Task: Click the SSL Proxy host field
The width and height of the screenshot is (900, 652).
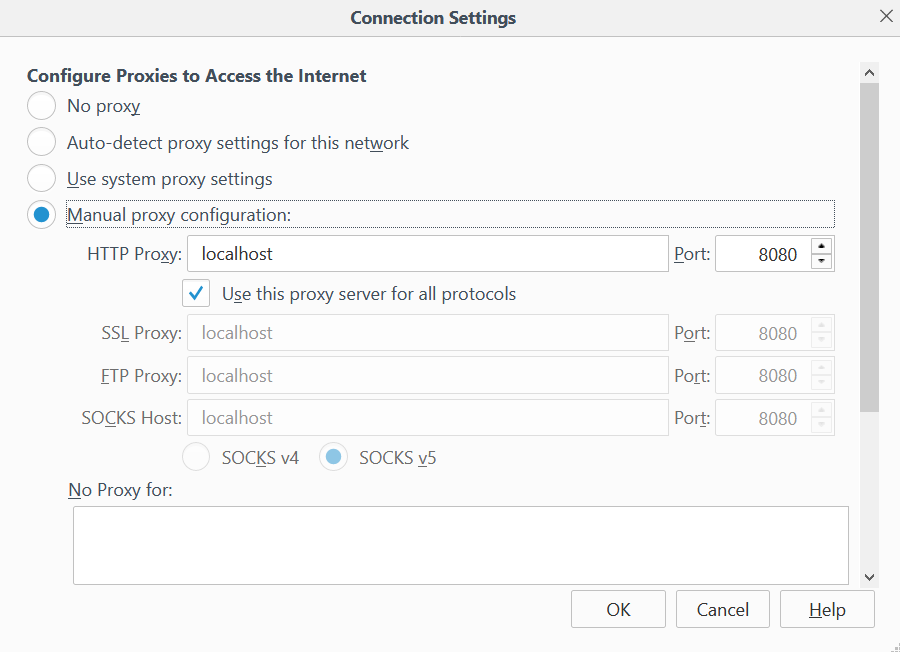Action: point(427,333)
